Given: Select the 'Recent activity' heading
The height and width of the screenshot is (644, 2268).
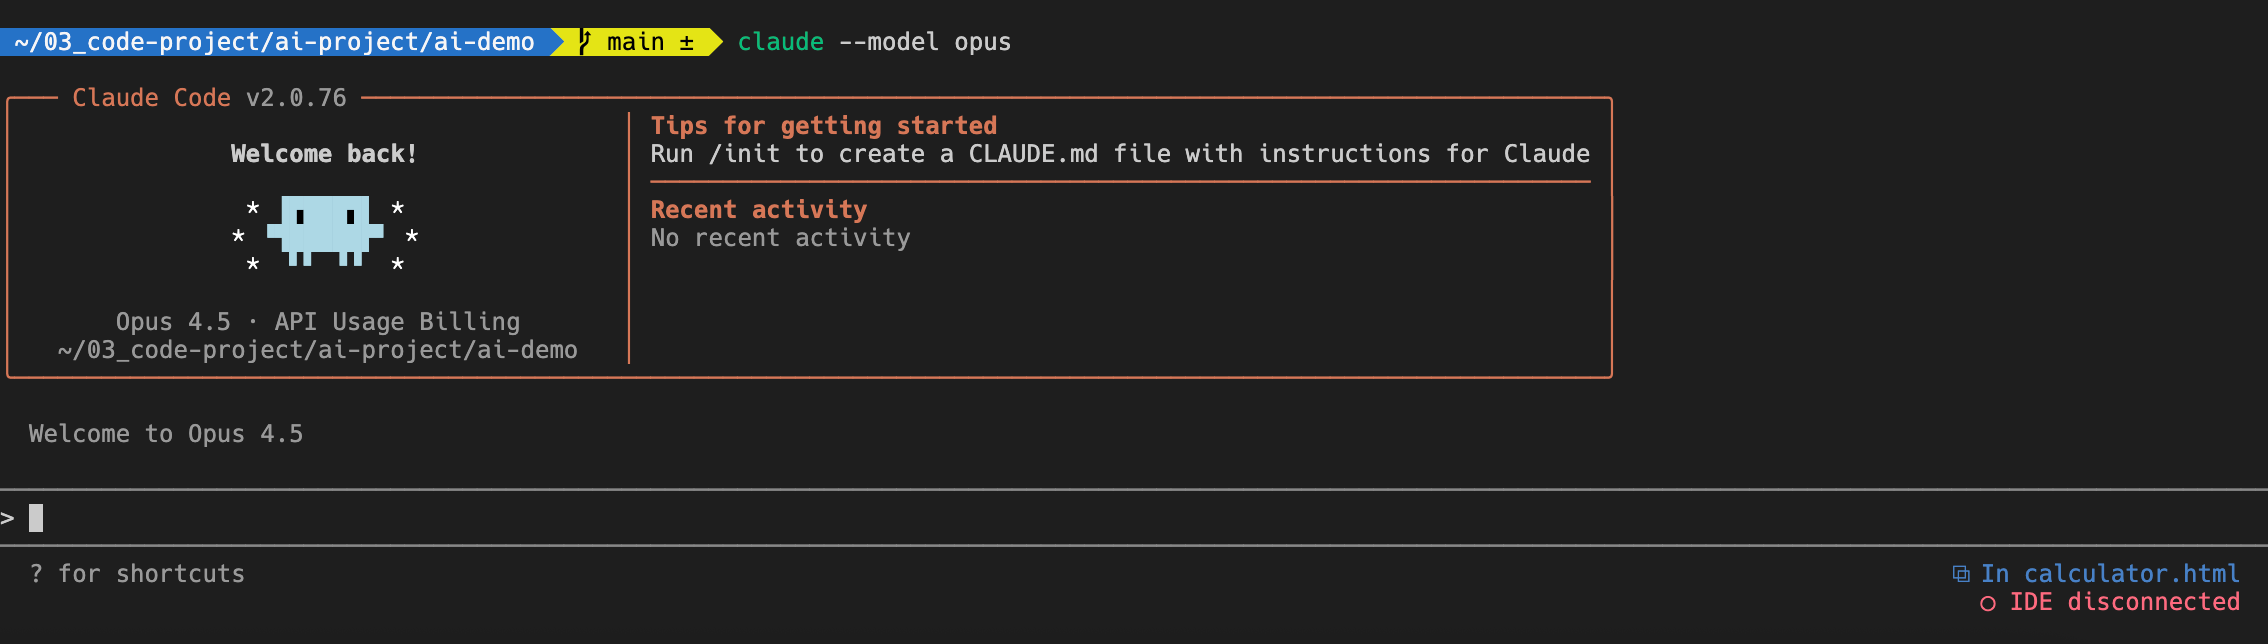Looking at the screenshot, I should click(758, 210).
